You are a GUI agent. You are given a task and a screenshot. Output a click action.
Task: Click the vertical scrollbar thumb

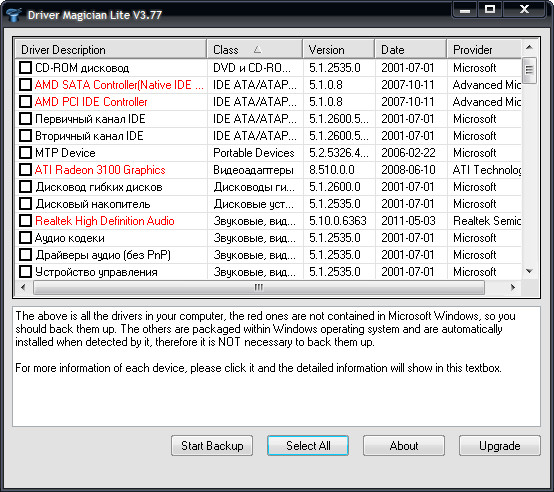click(x=529, y=70)
